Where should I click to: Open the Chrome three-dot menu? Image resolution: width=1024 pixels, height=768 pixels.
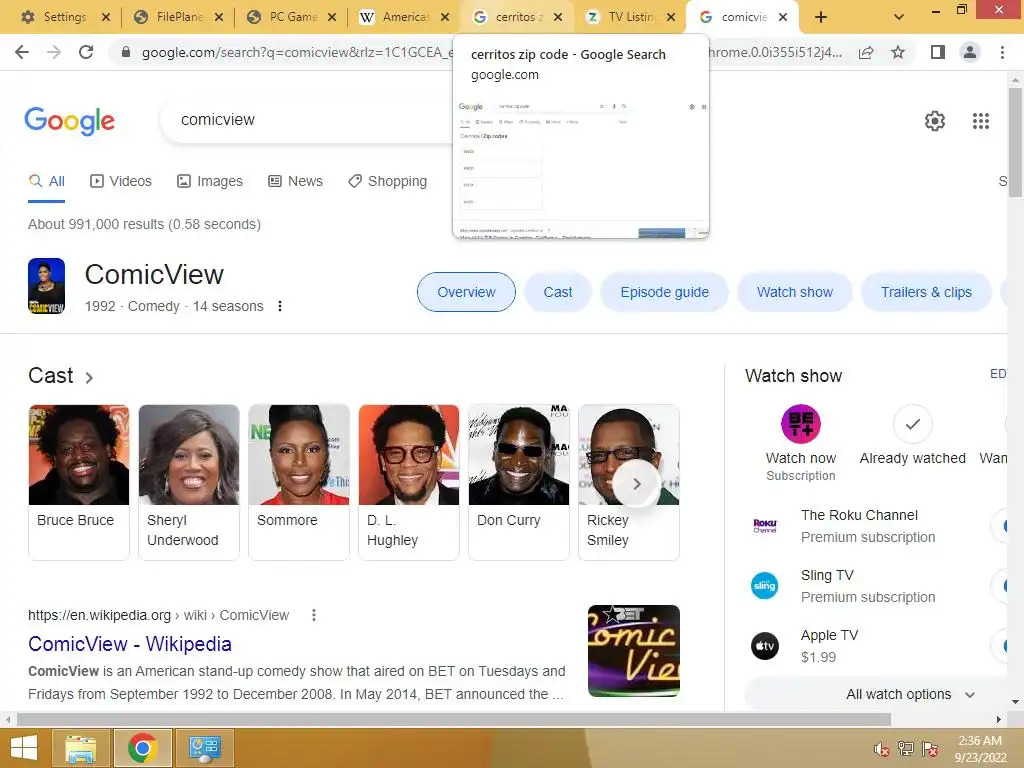[x=1002, y=52]
